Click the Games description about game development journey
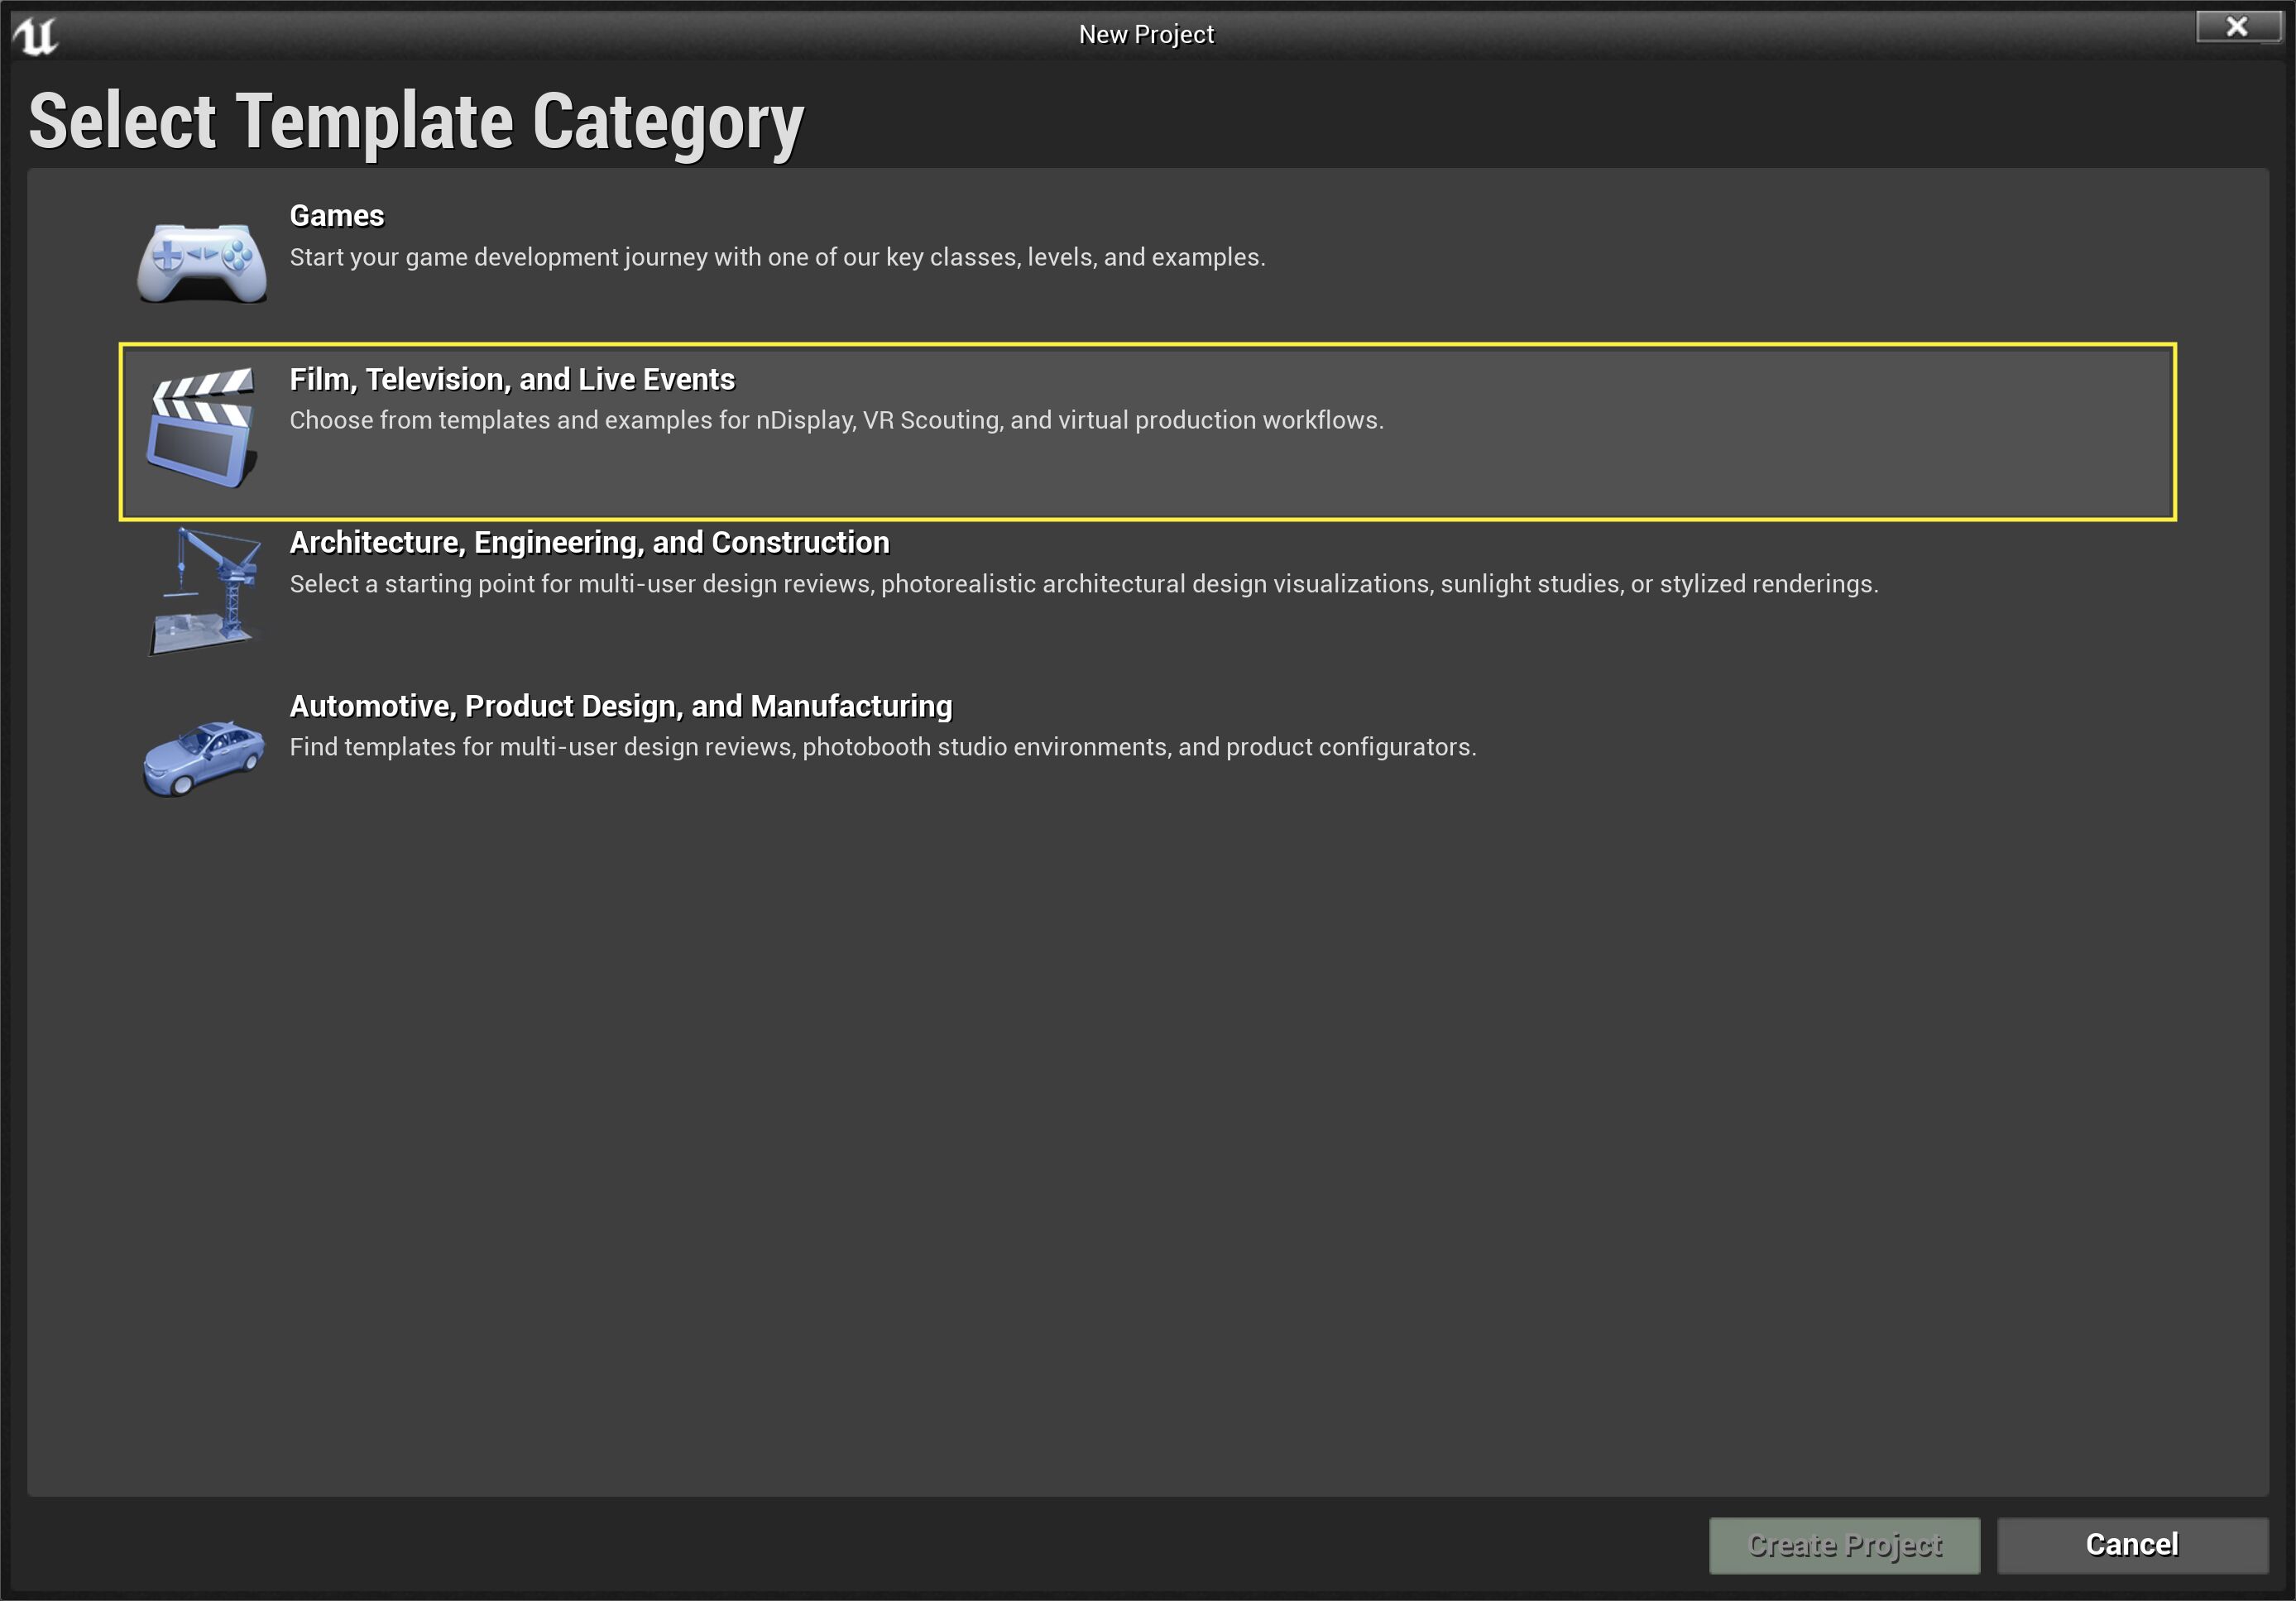The width and height of the screenshot is (2296, 1601). [x=777, y=258]
